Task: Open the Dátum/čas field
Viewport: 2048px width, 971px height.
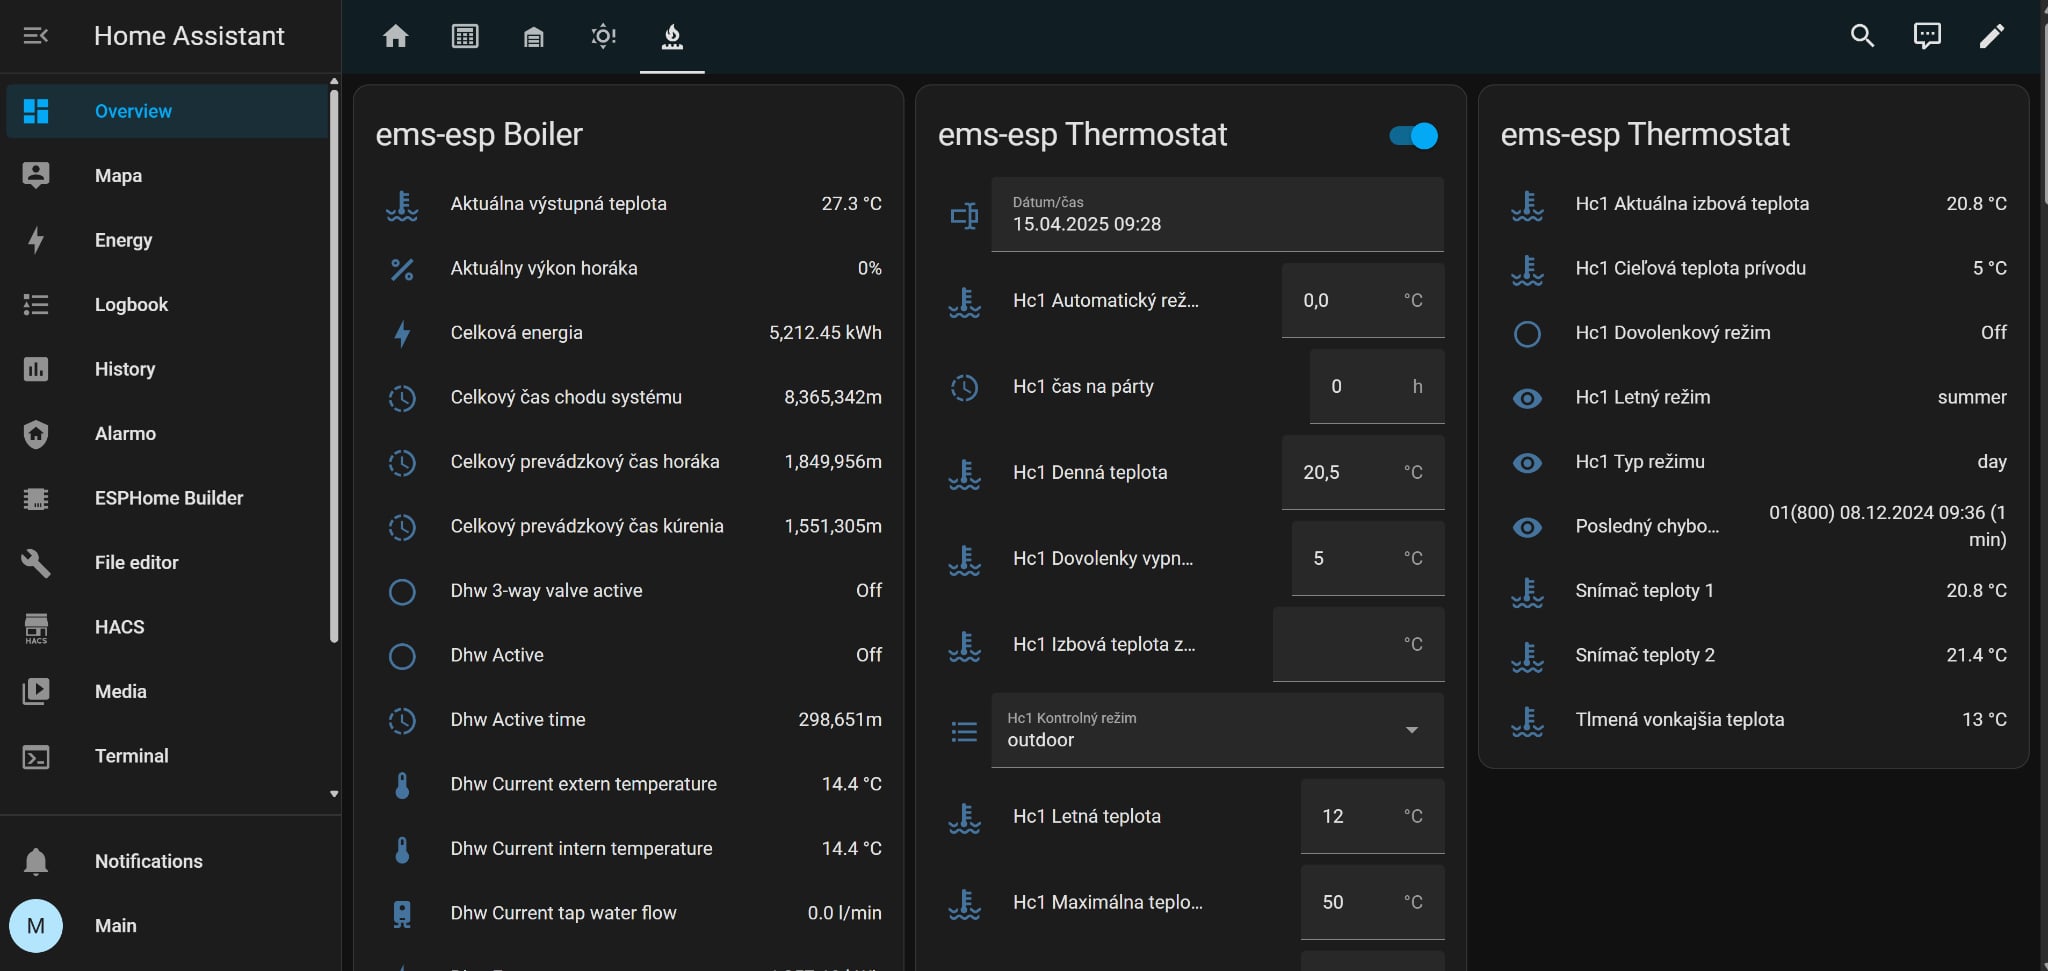Action: pos(1217,214)
